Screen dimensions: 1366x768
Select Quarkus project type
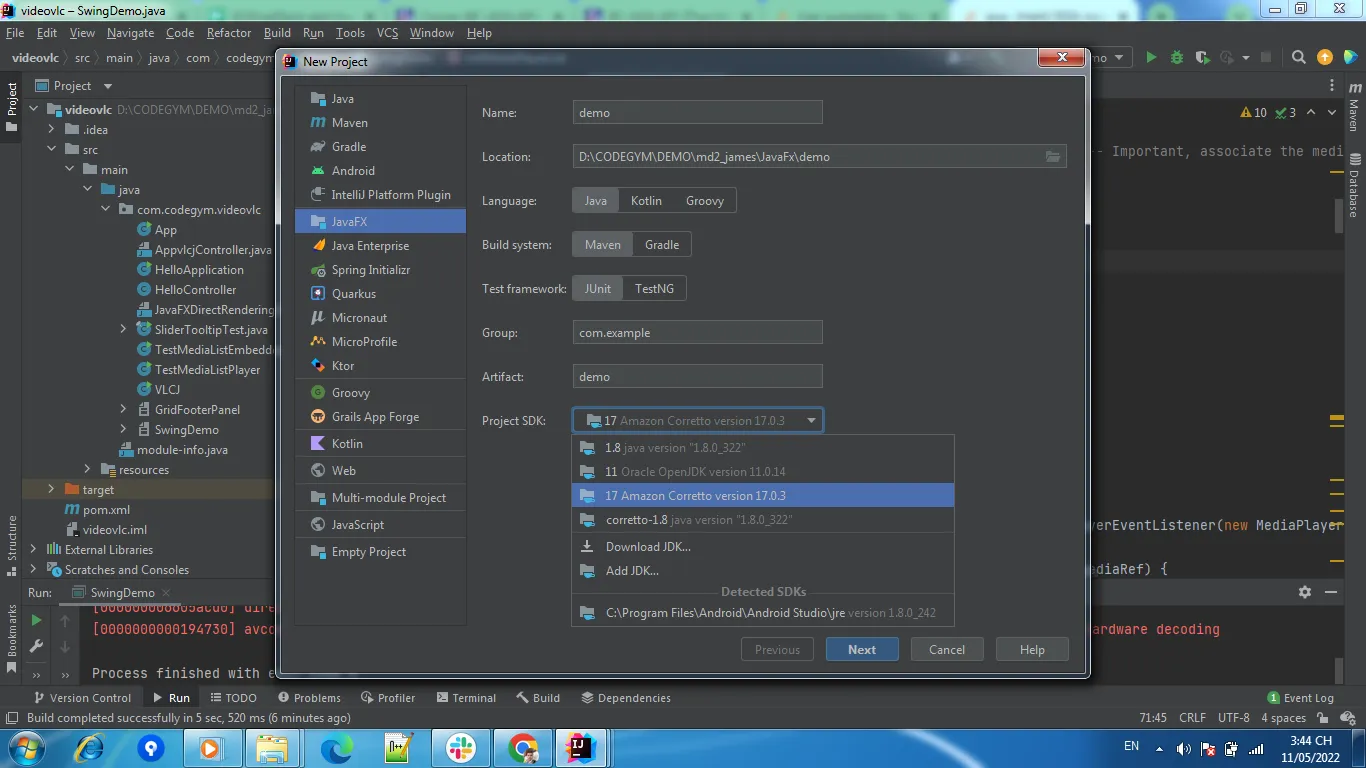(x=380, y=294)
